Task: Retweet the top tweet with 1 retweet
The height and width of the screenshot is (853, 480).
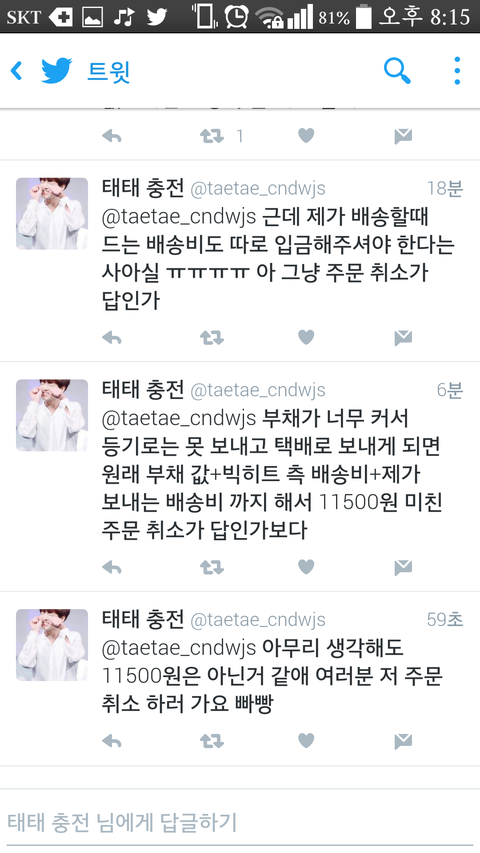Action: pos(212,136)
